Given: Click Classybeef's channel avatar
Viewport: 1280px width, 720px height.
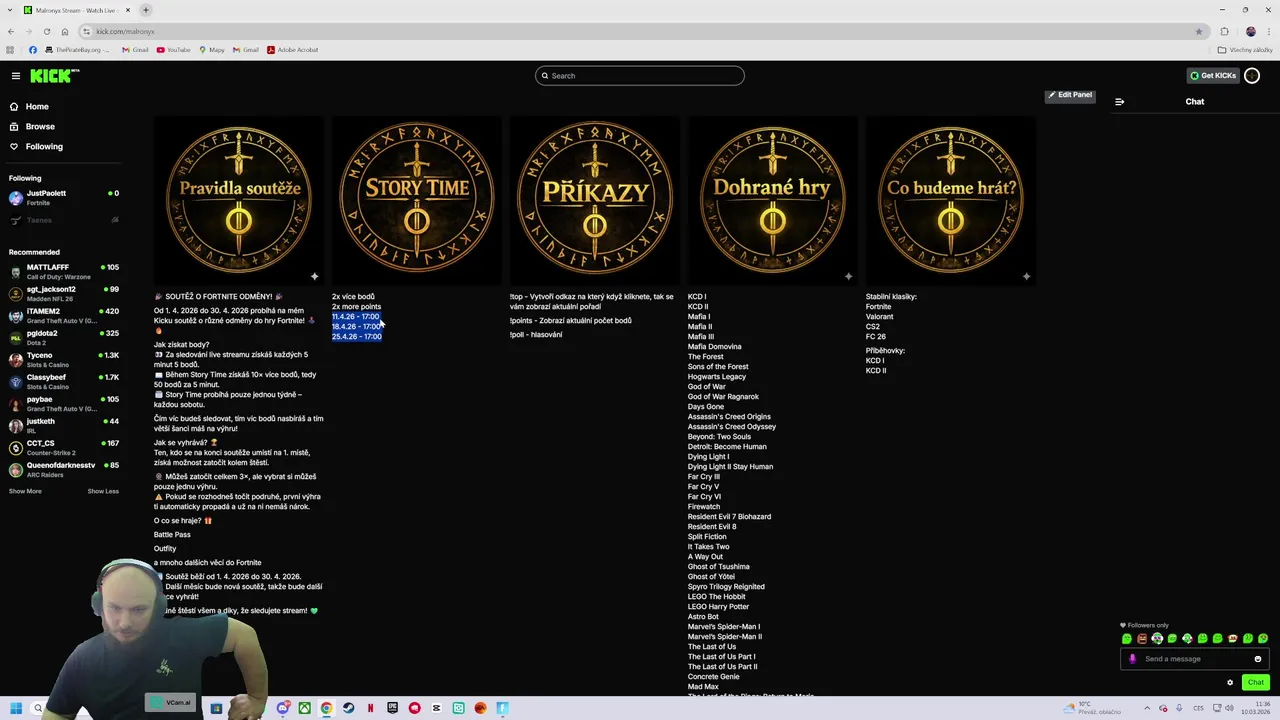Looking at the screenshot, I should pyautogui.click(x=16, y=382).
